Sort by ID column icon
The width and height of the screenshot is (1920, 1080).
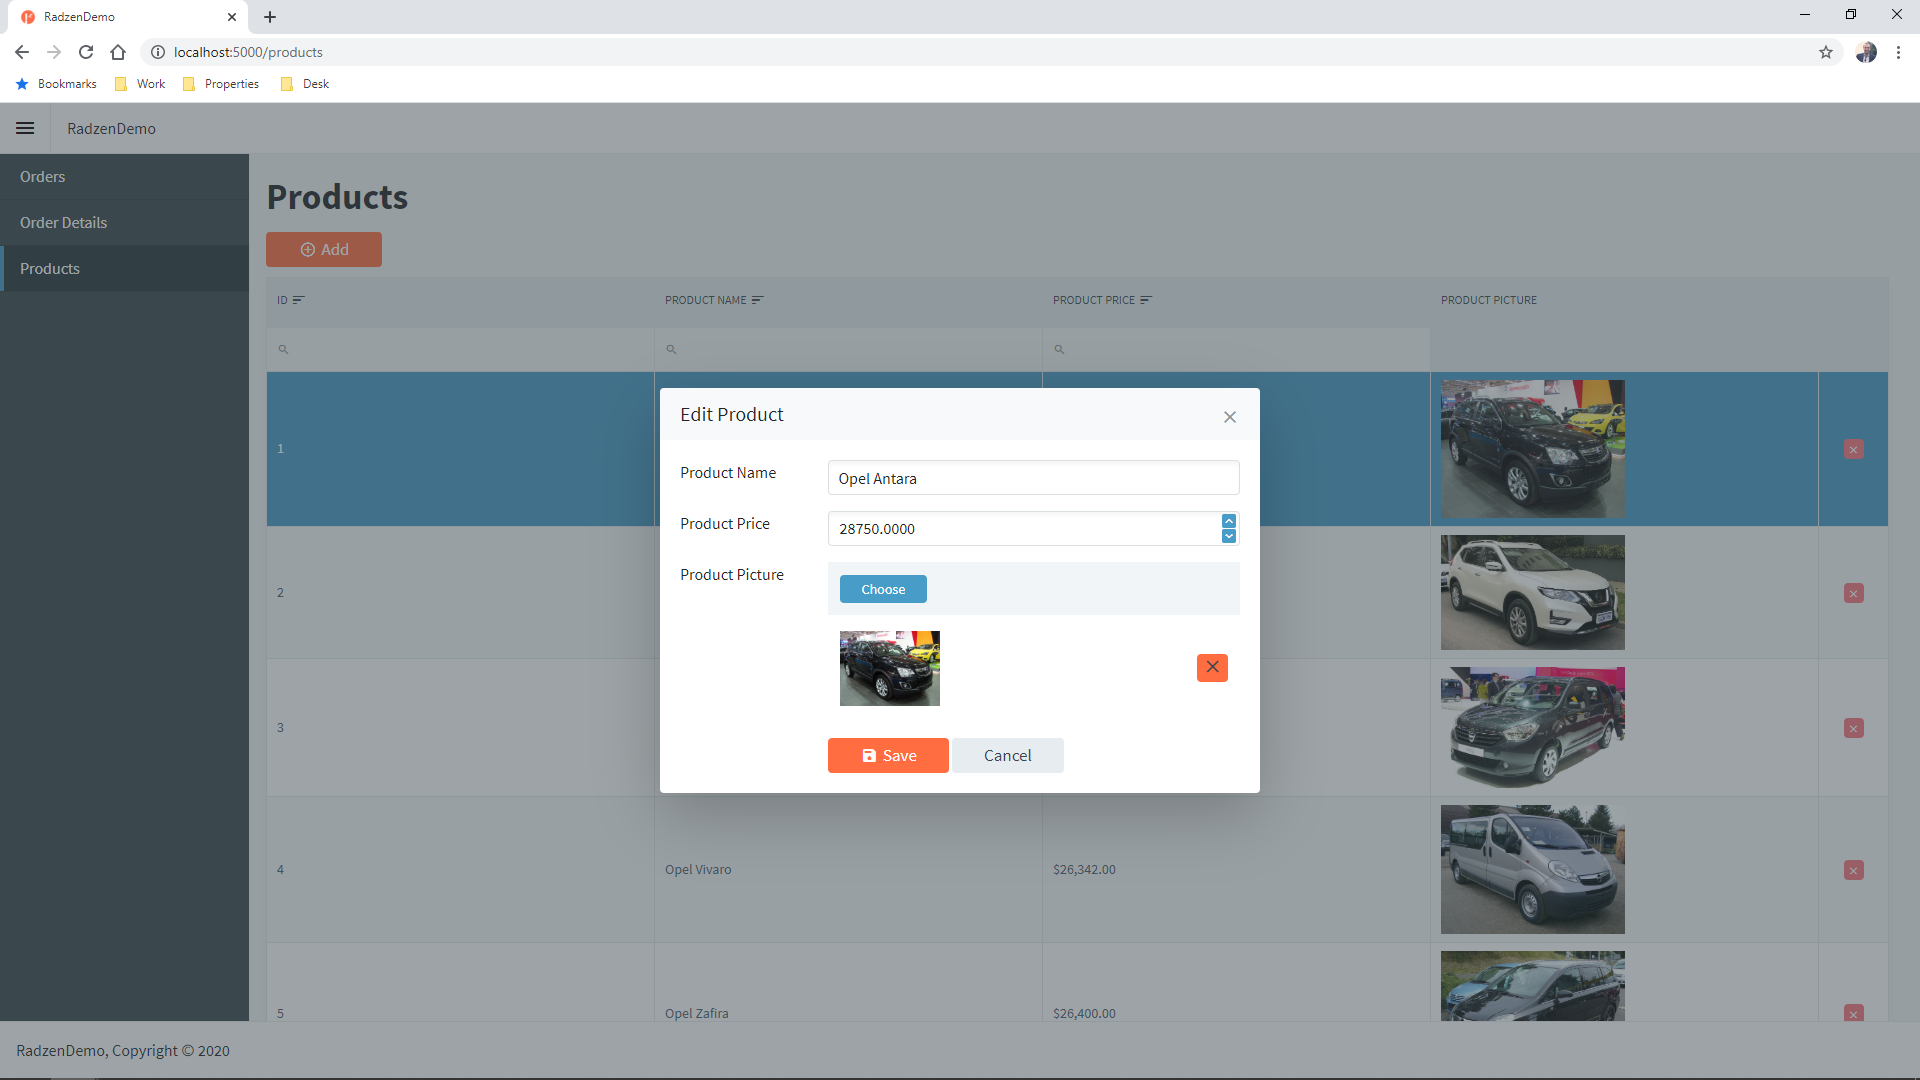(298, 300)
